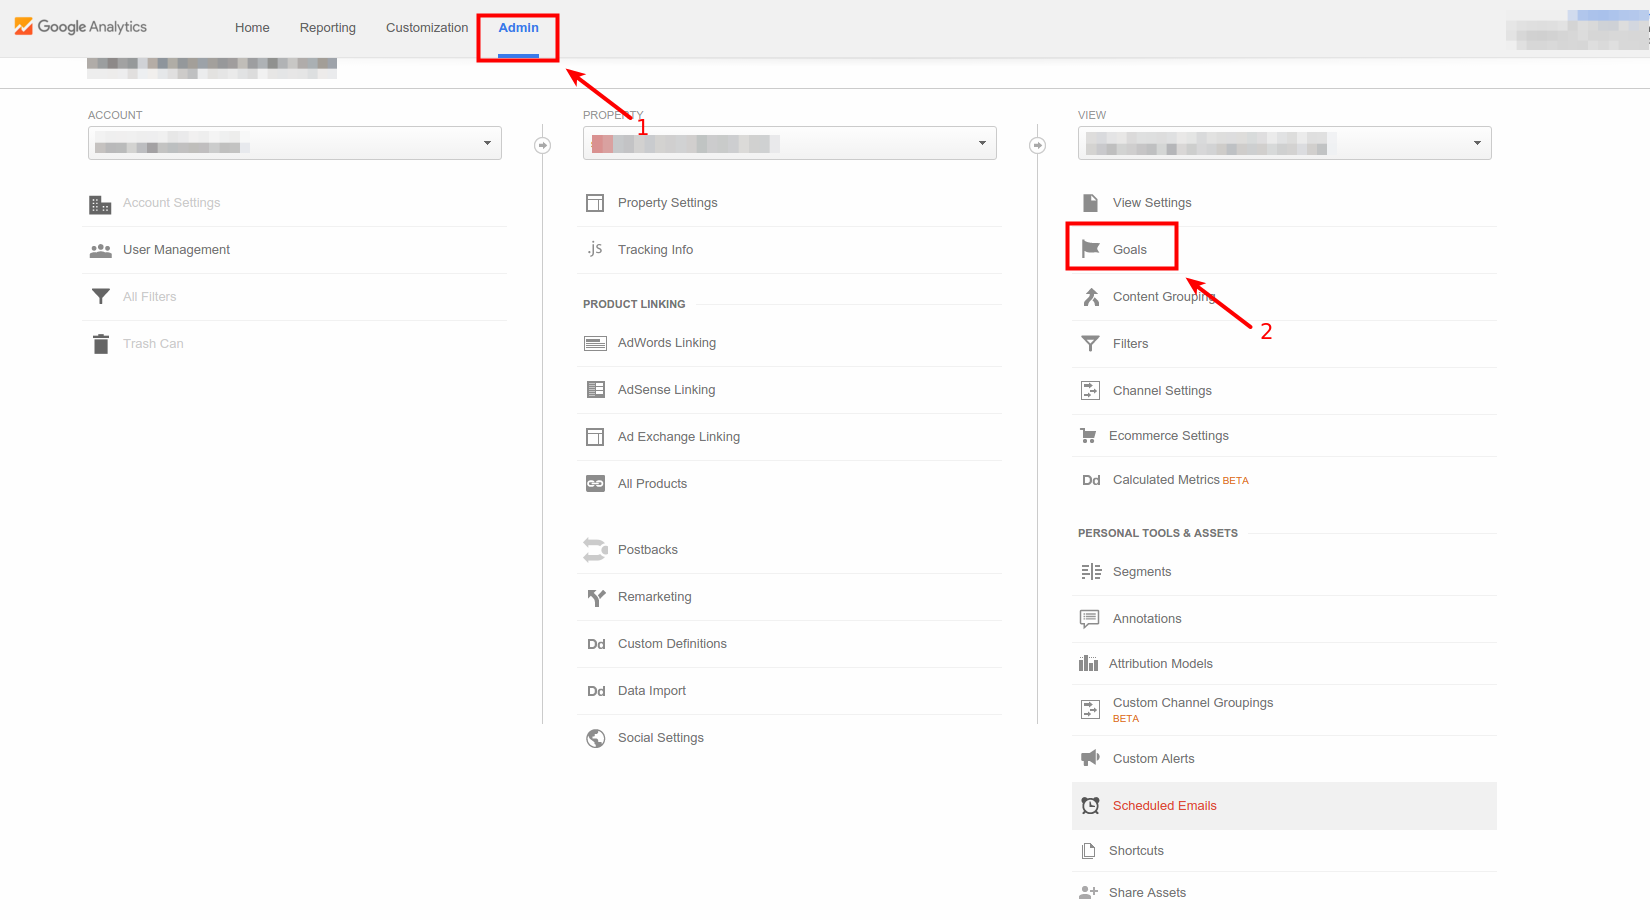The height and width of the screenshot is (920, 1651).
Task: Click the View Settings document icon
Action: point(1090,203)
